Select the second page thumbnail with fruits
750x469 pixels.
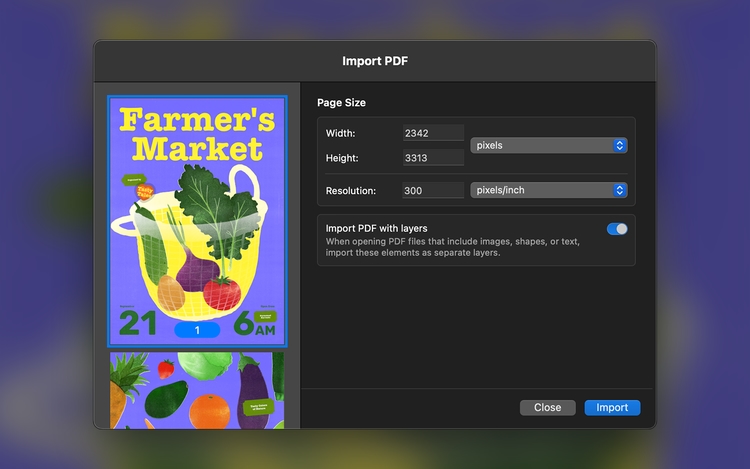pos(197,390)
